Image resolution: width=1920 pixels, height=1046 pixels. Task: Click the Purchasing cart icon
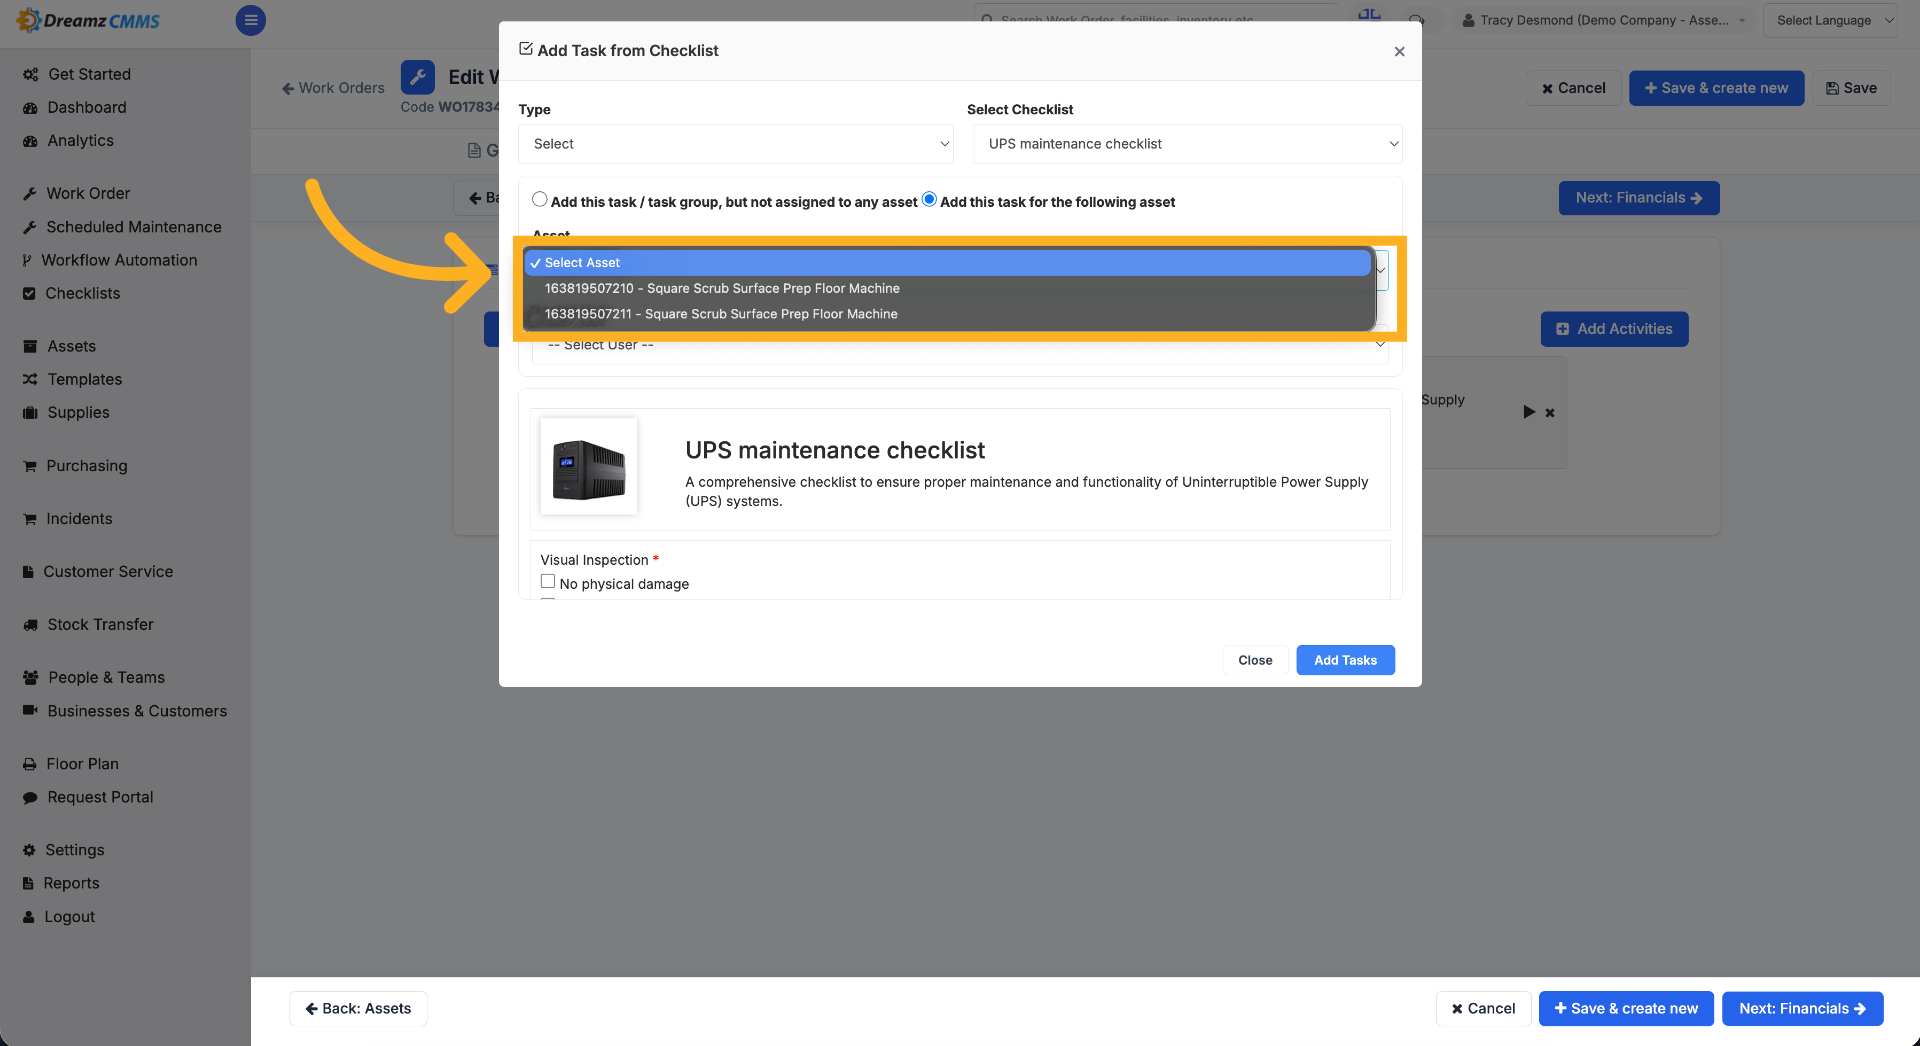(x=30, y=466)
